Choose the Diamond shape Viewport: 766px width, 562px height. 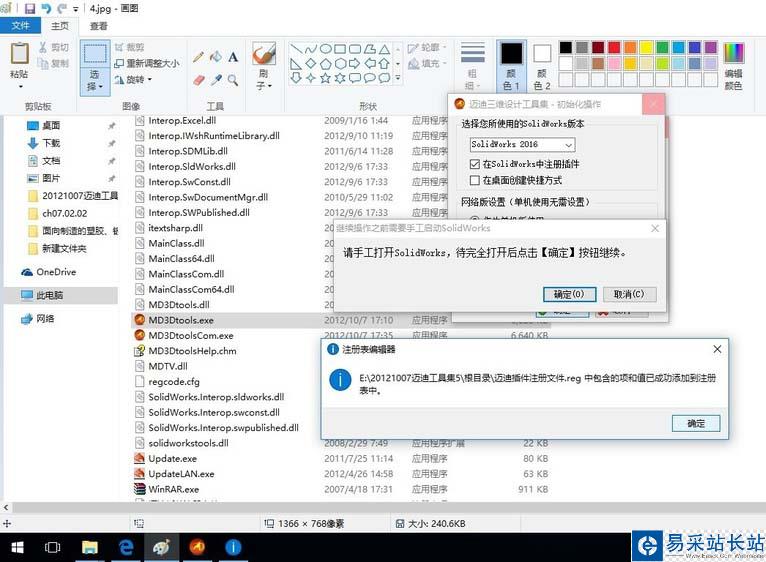311,64
